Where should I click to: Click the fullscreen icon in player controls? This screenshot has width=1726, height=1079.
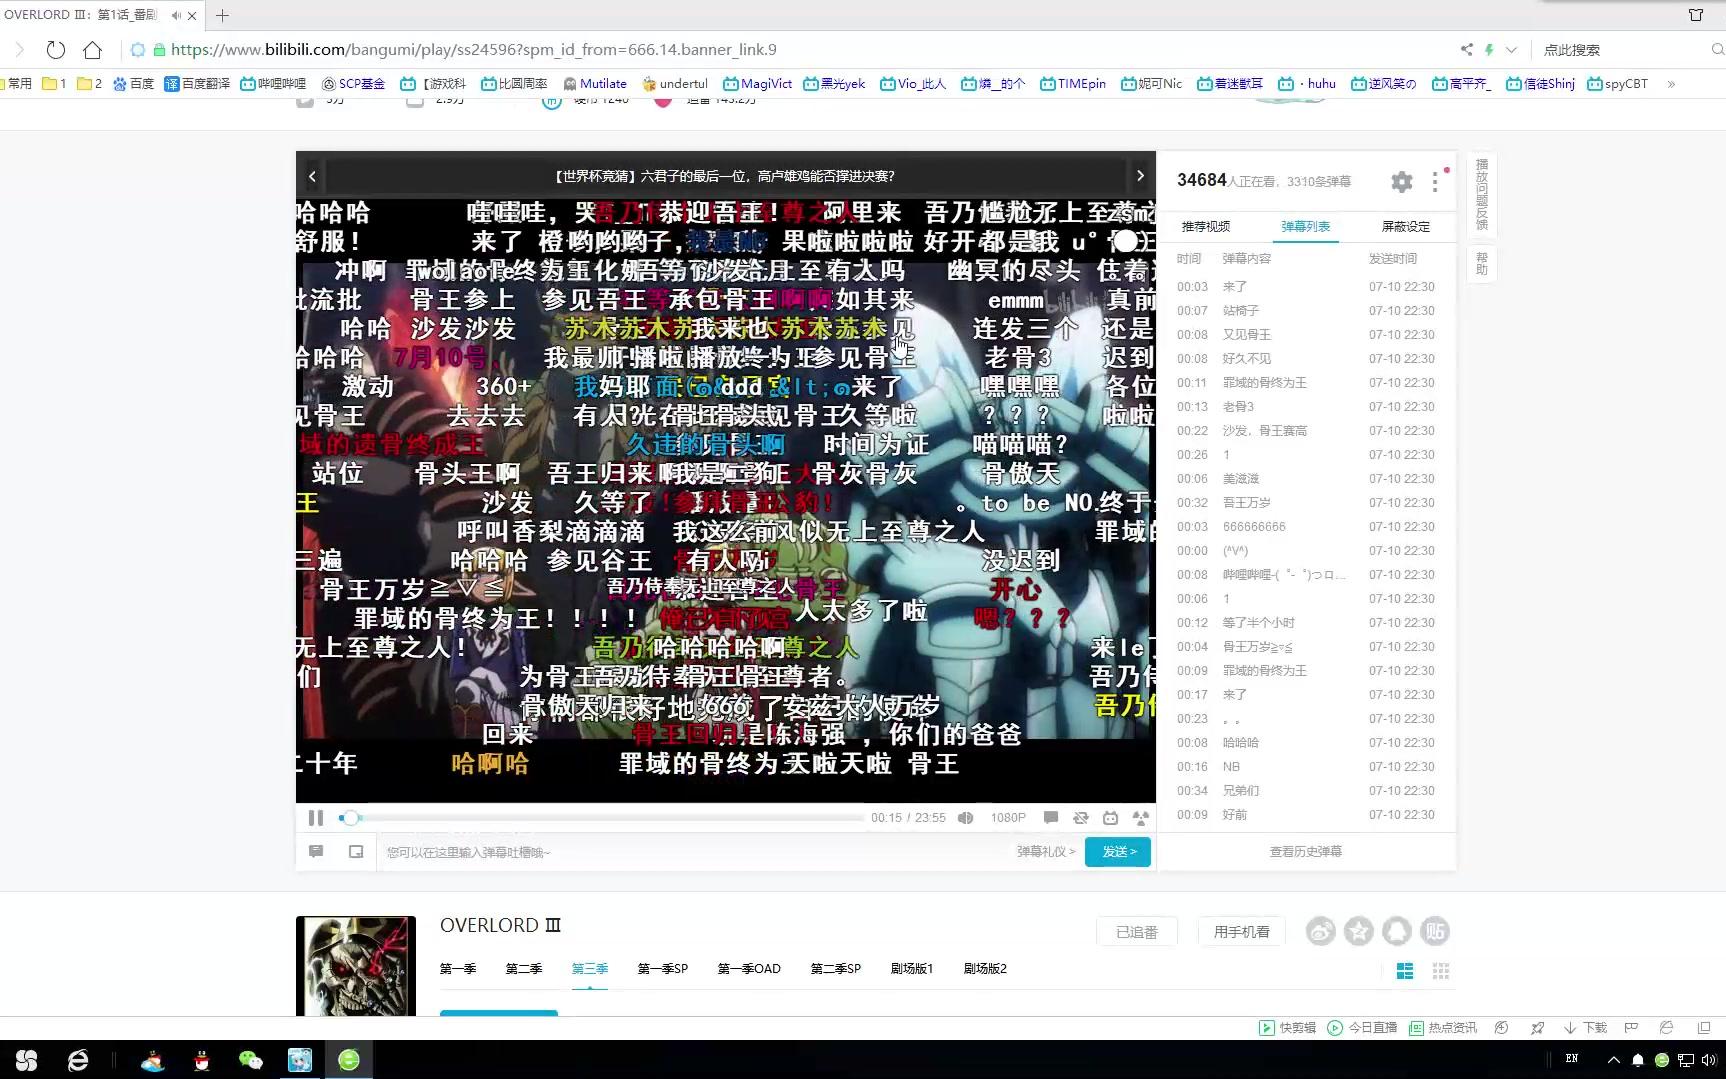(x=1140, y=818)
